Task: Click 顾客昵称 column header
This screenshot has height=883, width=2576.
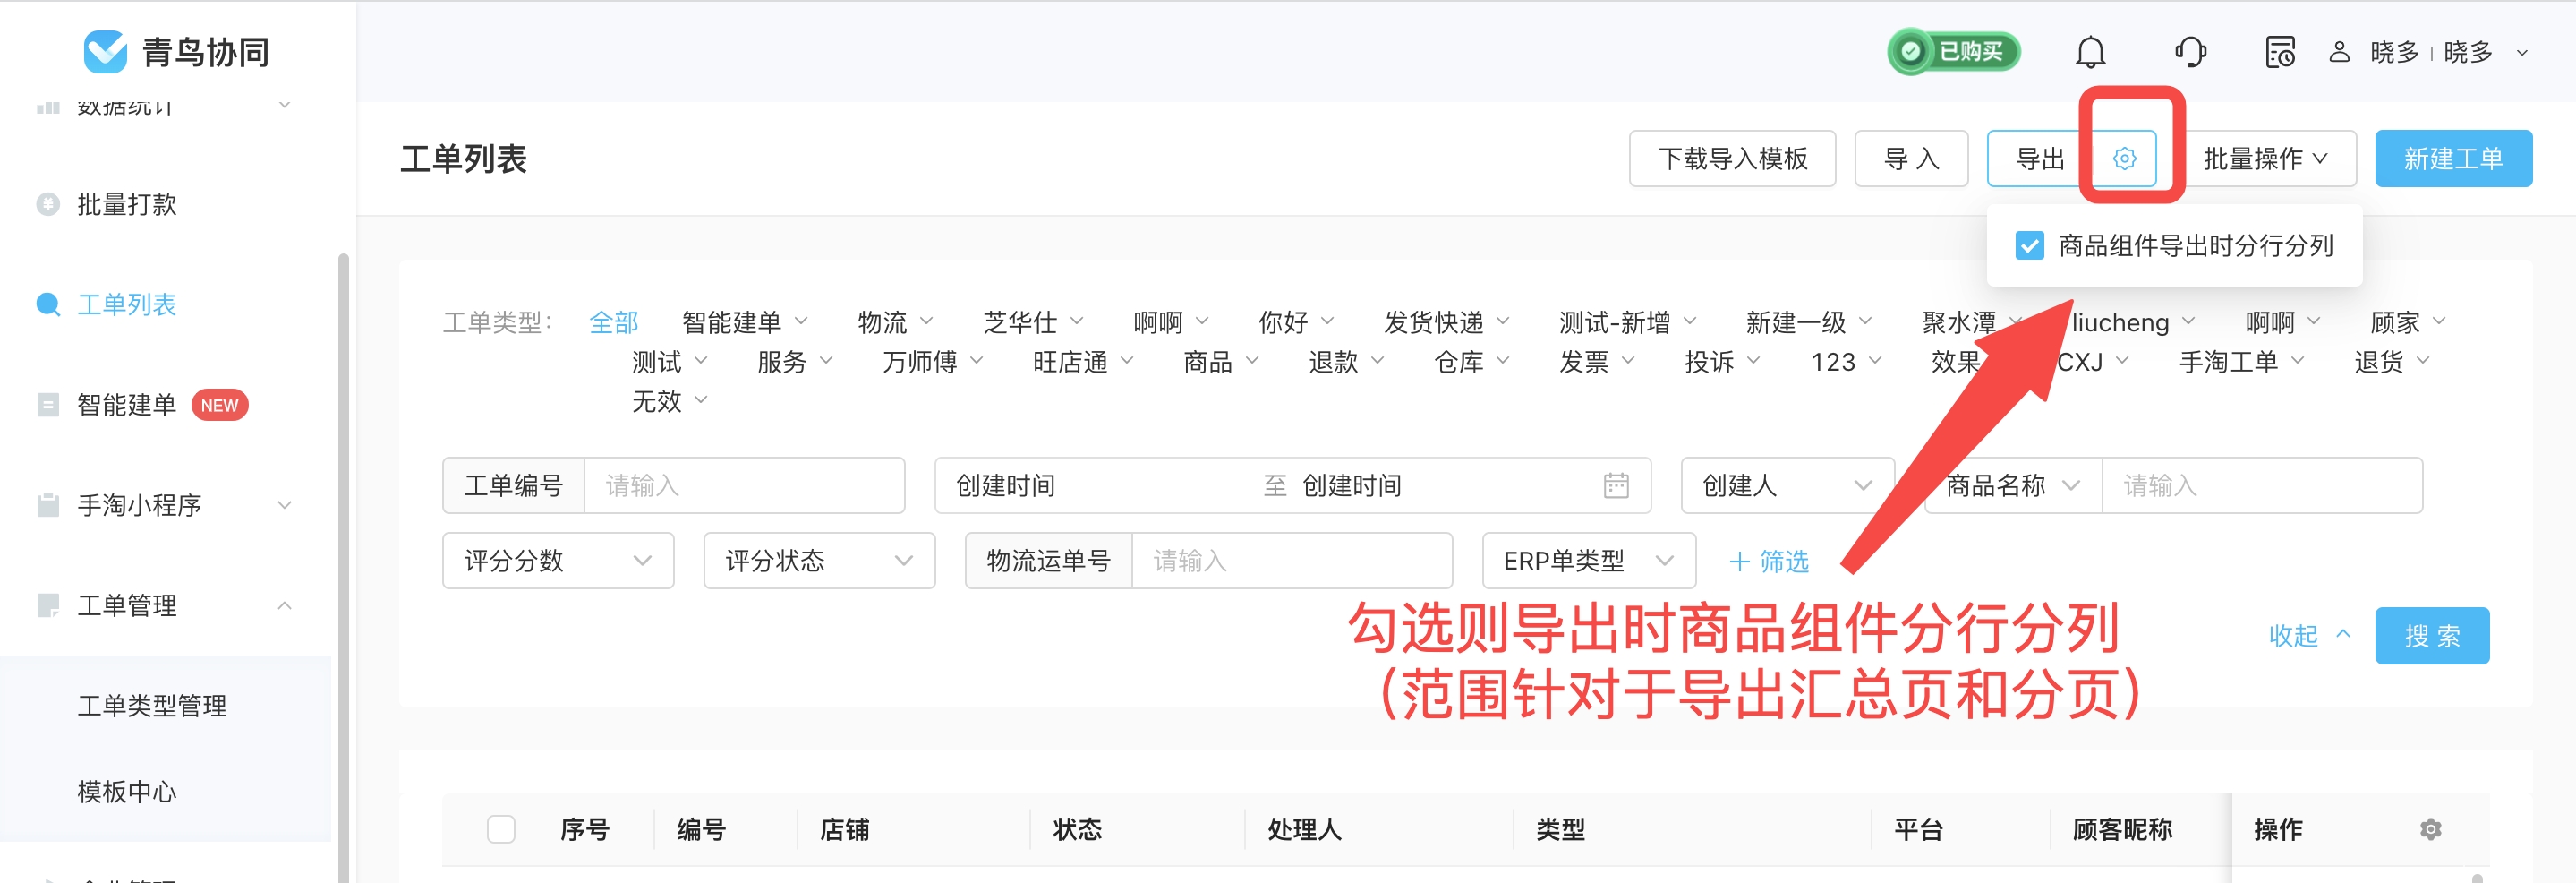Action: 2122,829
